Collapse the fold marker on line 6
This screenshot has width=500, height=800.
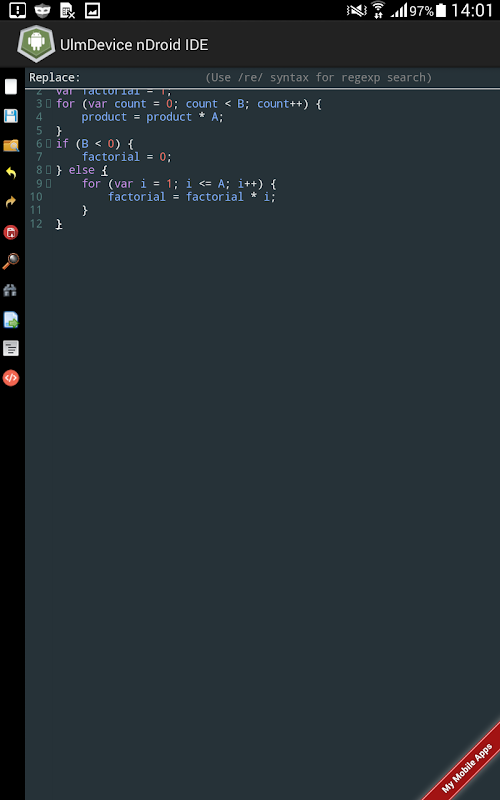pyautogui.click(x=48, y=143)
